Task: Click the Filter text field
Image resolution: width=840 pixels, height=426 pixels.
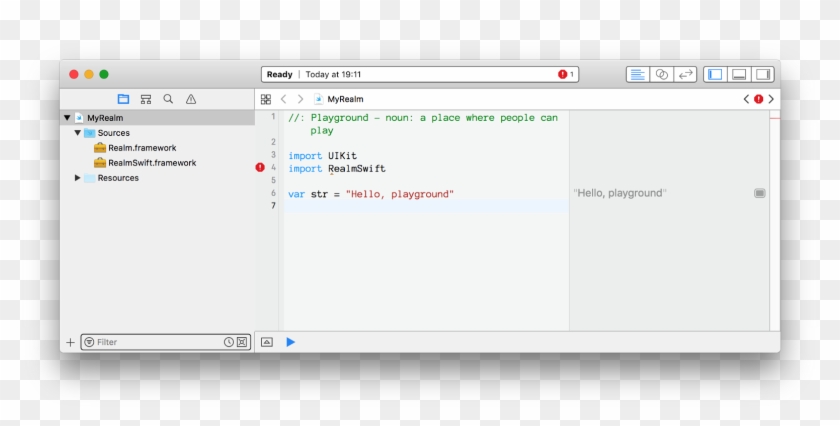Action: tap(155, 342)
